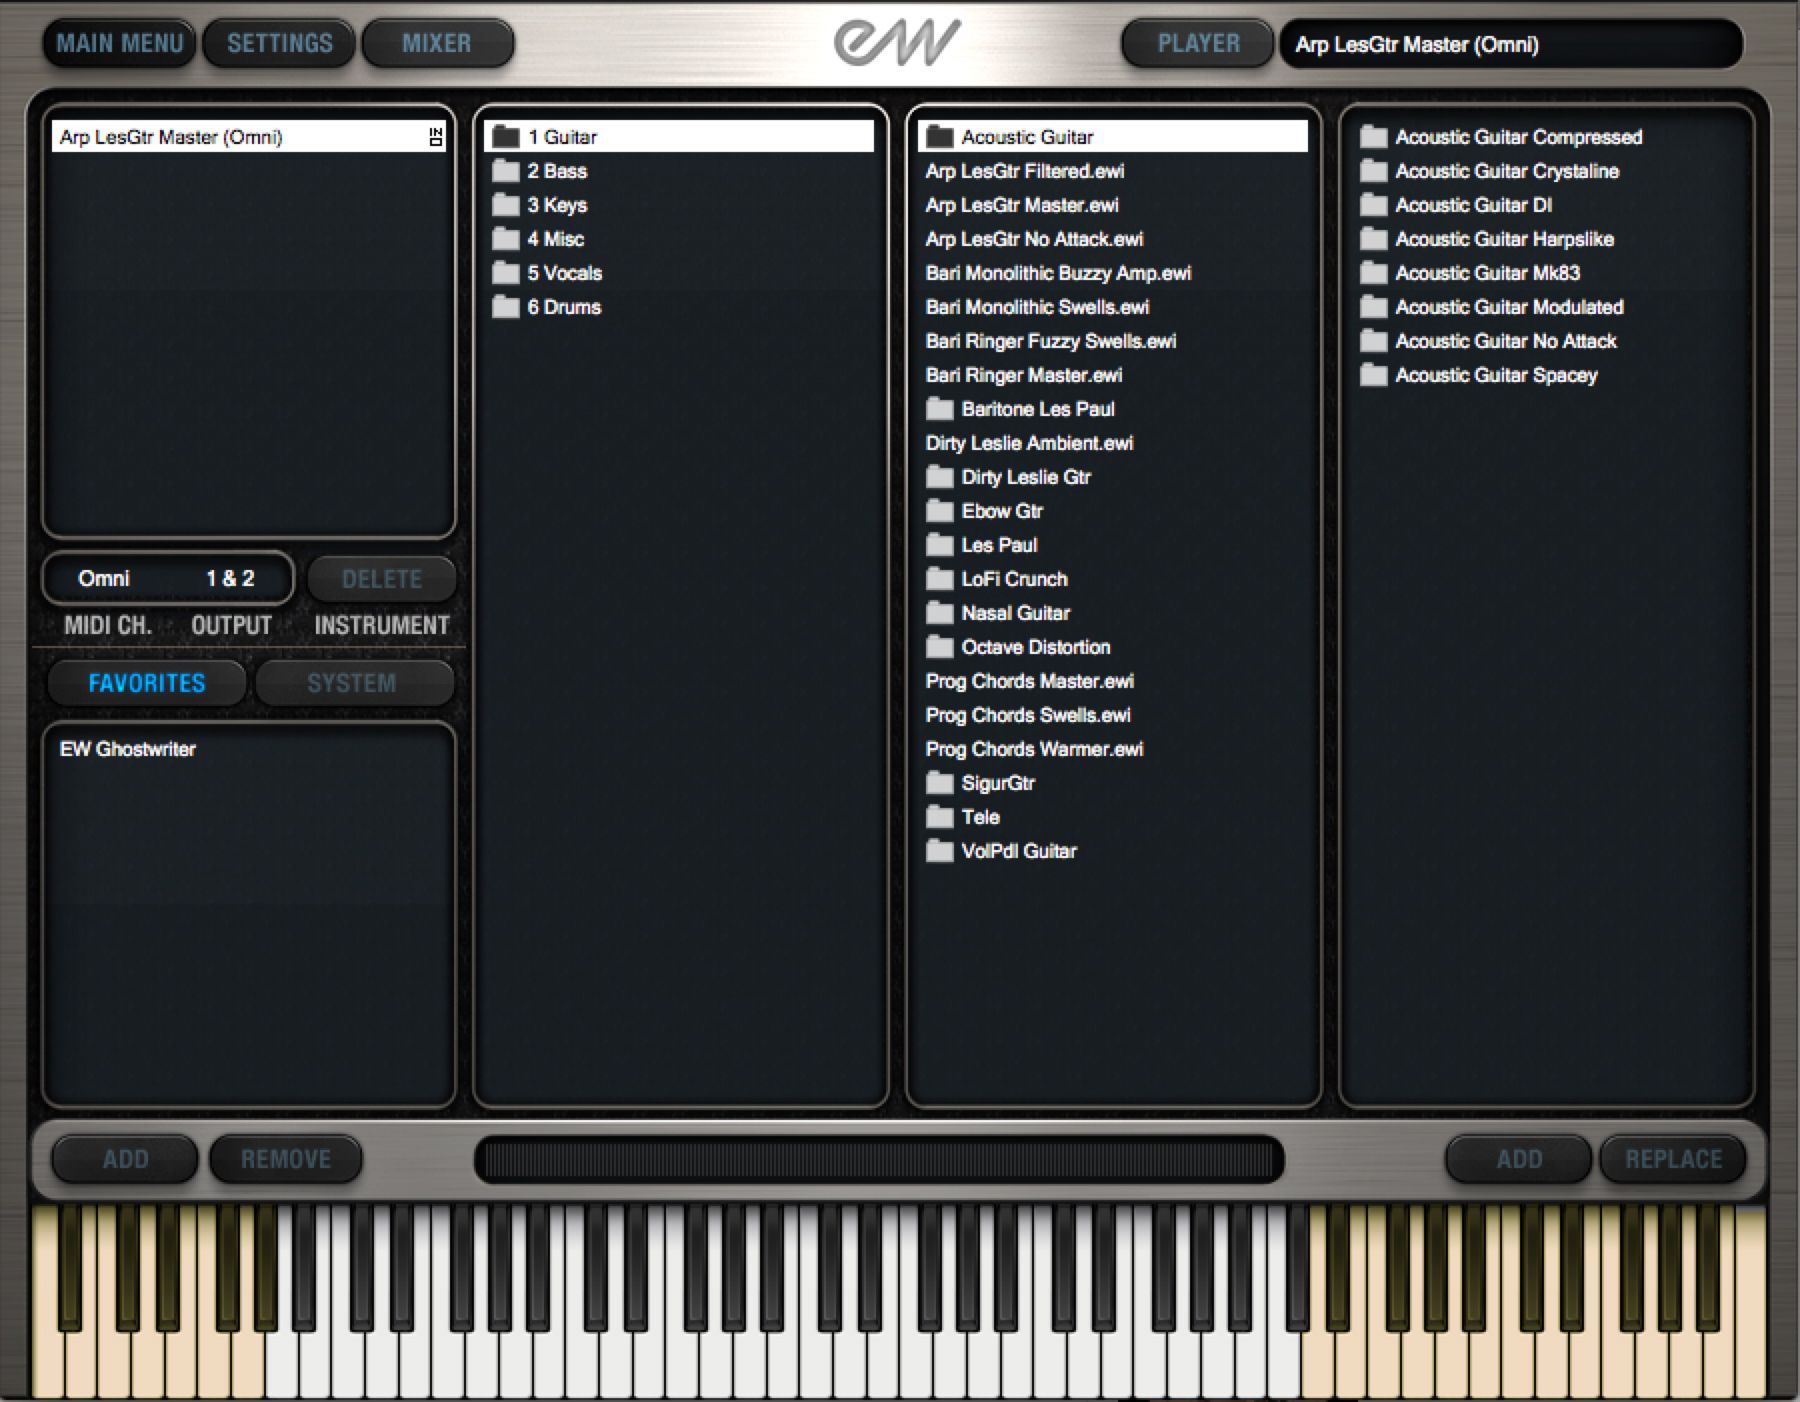Select Bari Monolithic Swells.ewi
The image size is (1800, 1402).
[1037, 307]
